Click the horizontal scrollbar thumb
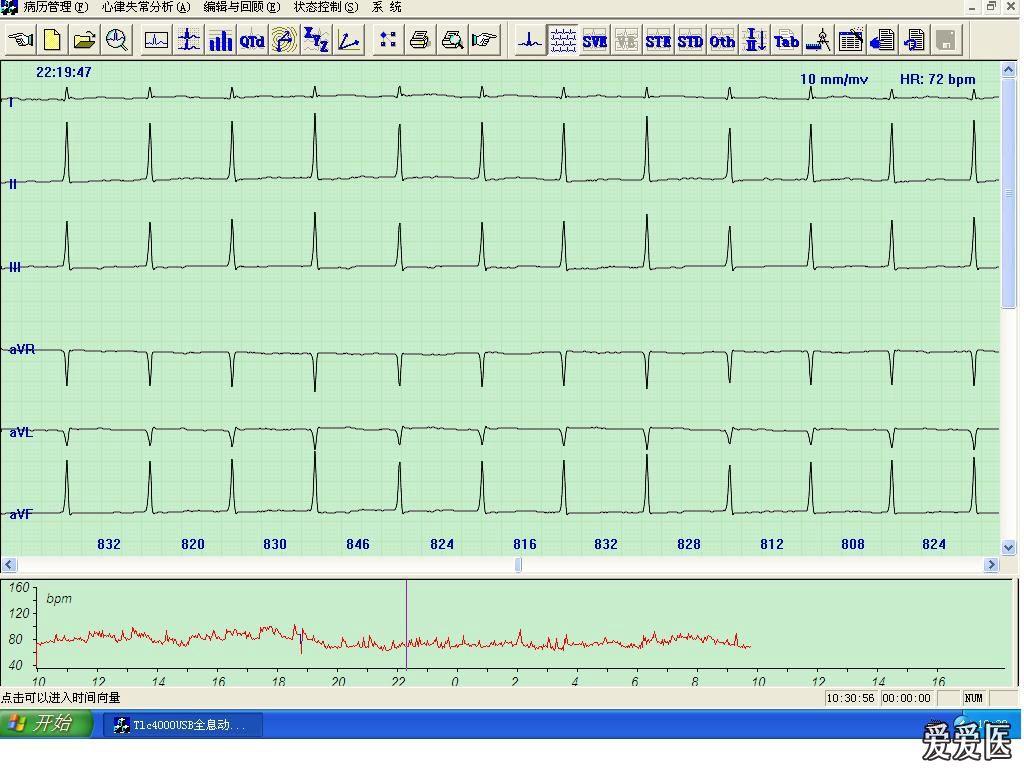Image resolution: width=1024 pixels, height=768 pixels. click(x=518, y=565)
